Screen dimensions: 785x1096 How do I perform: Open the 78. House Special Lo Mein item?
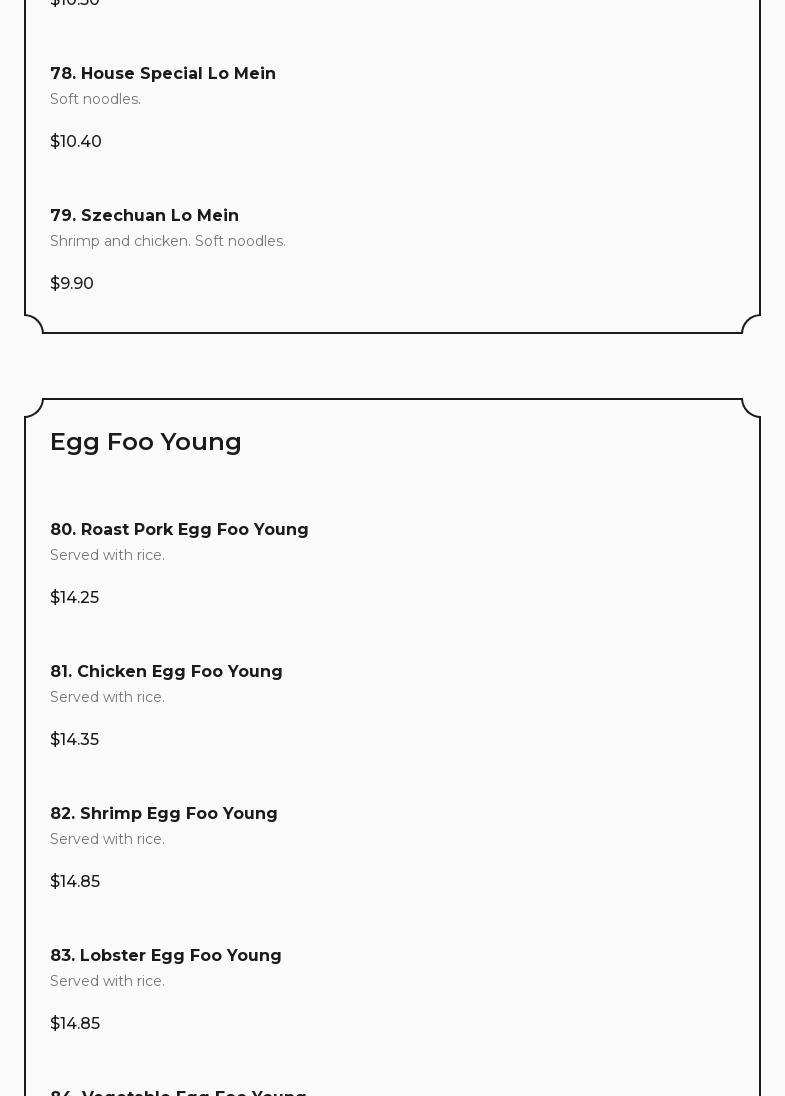pyautogui.click(x=163, y=74)
